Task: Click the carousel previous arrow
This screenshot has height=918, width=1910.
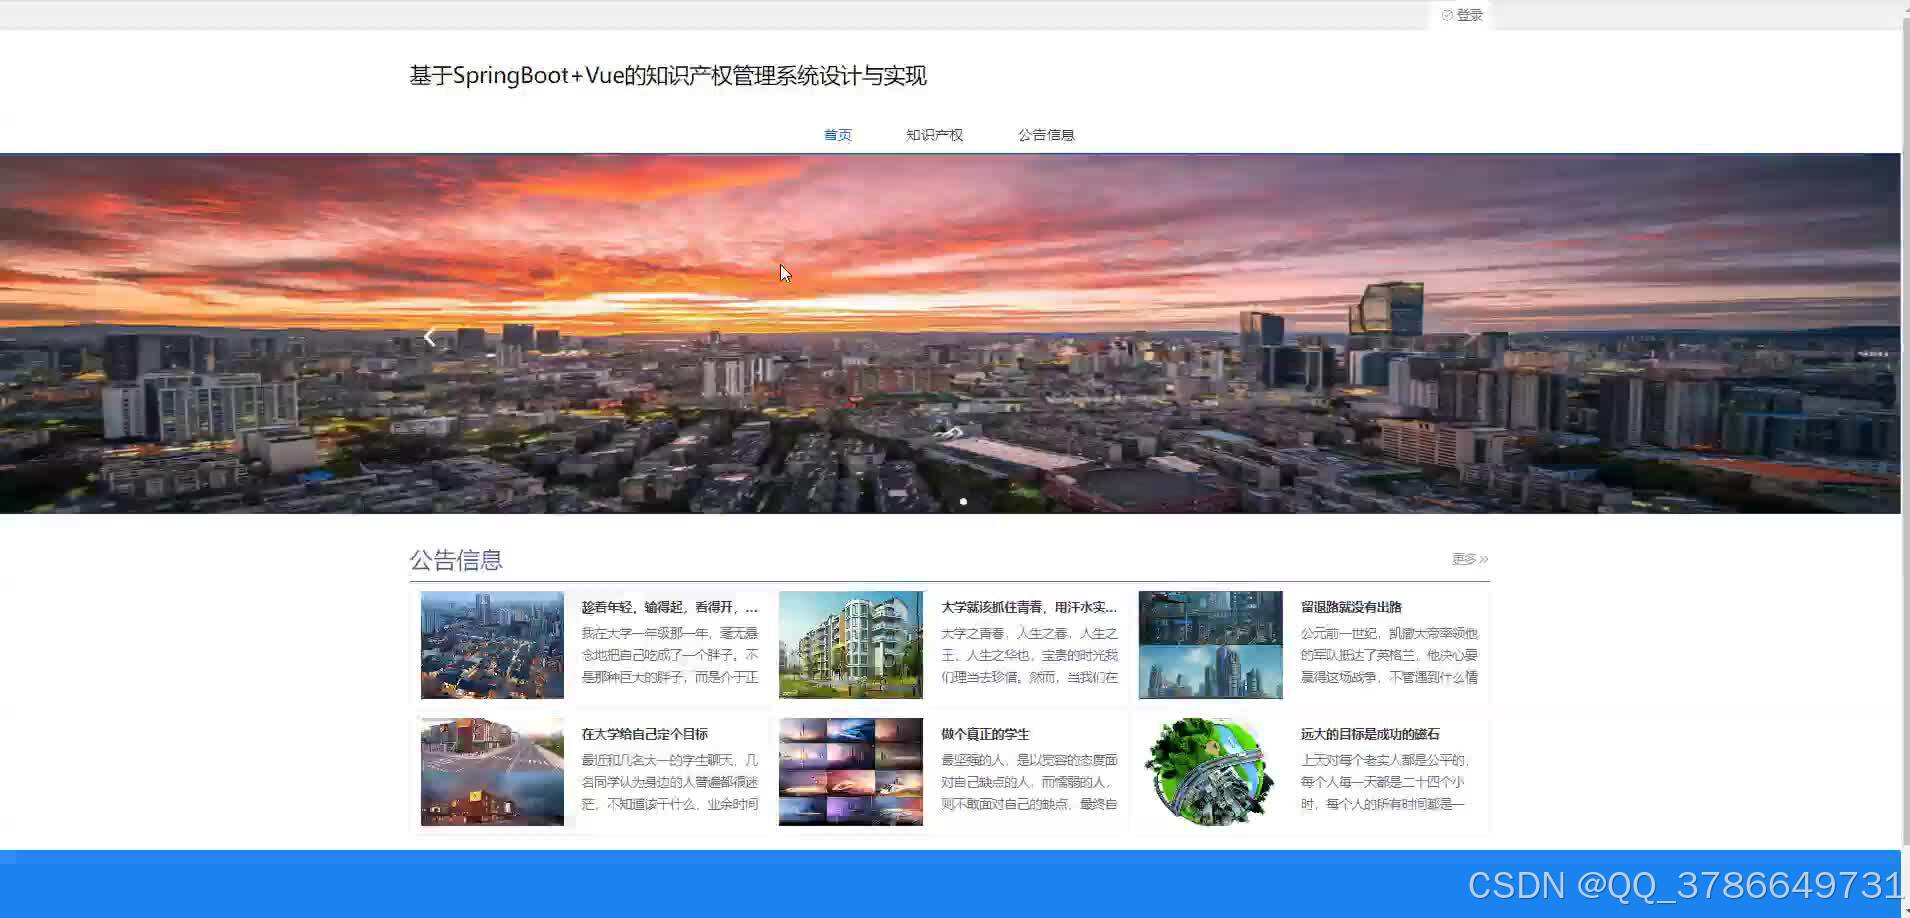Action: [x=429, y=336]
